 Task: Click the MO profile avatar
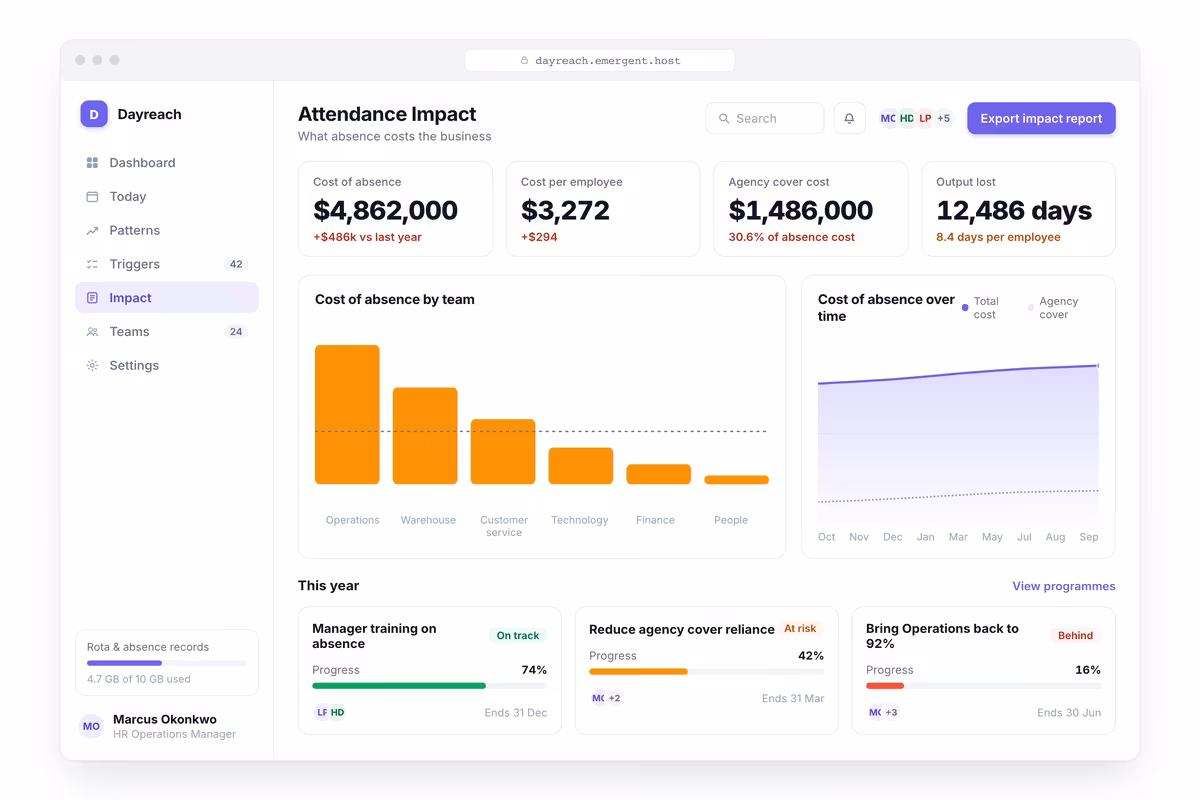click(91, 727)
